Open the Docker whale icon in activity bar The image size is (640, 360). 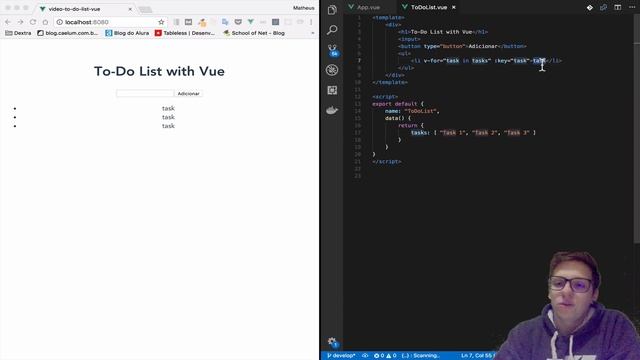click(332, 110)
